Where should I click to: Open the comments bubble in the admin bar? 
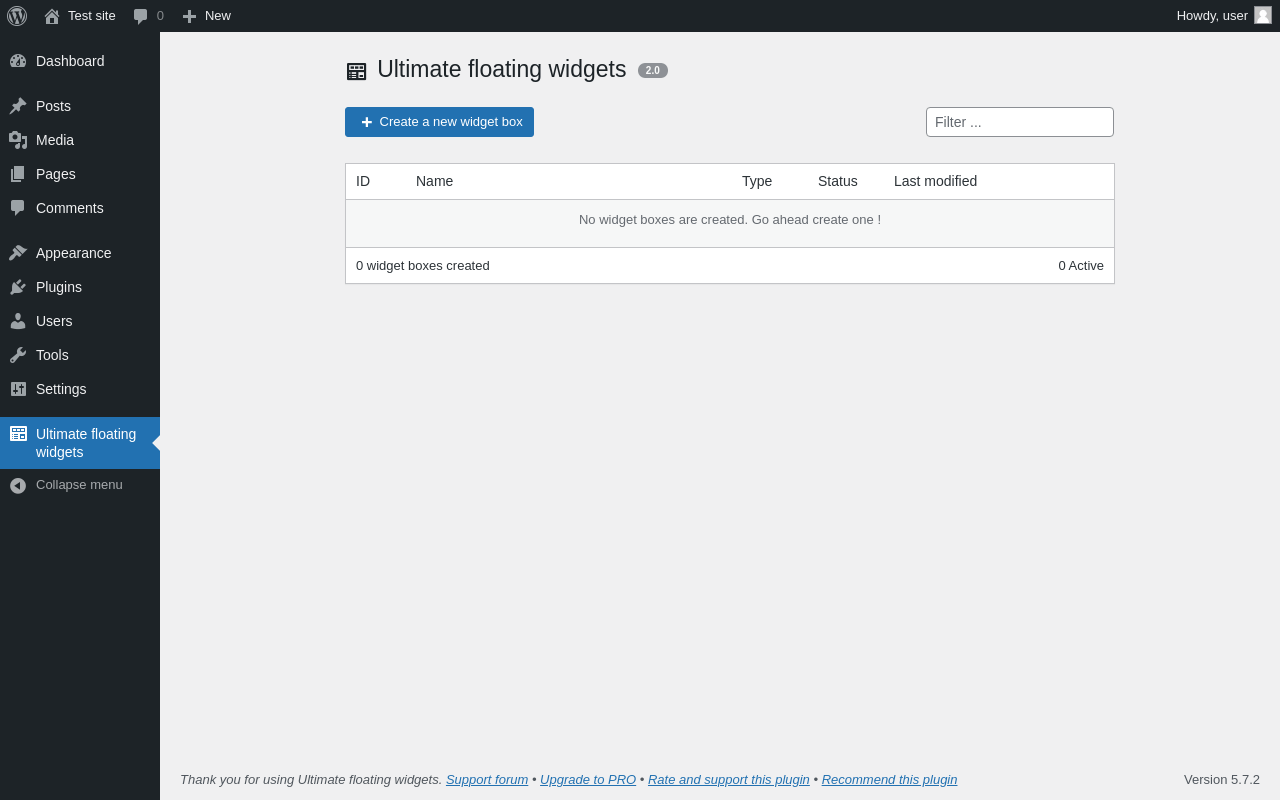[141, 15]
